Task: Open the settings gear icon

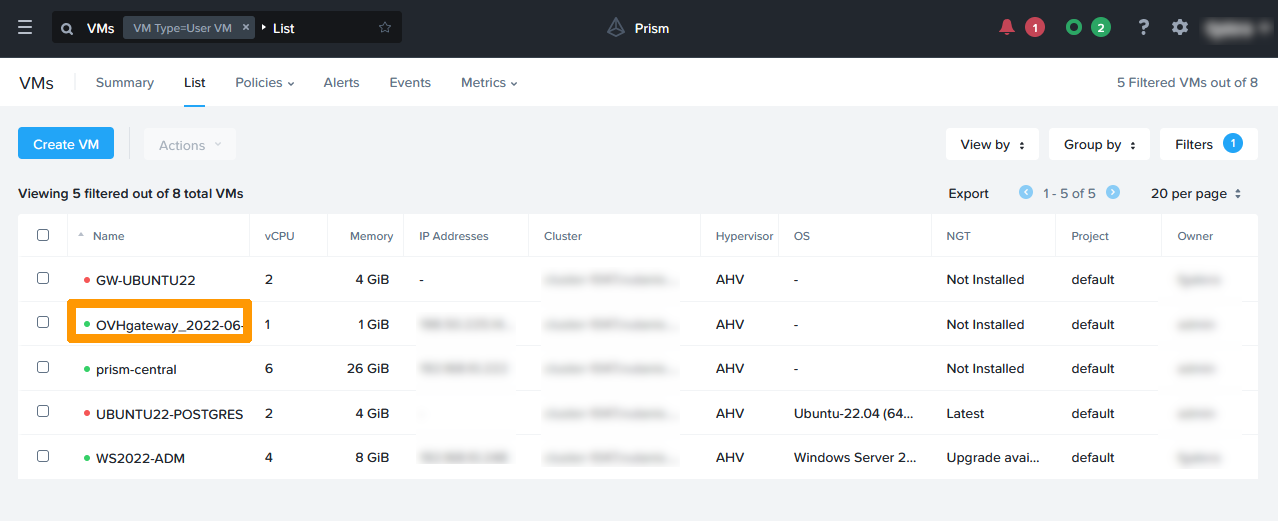Action: tap(1180, 27)
